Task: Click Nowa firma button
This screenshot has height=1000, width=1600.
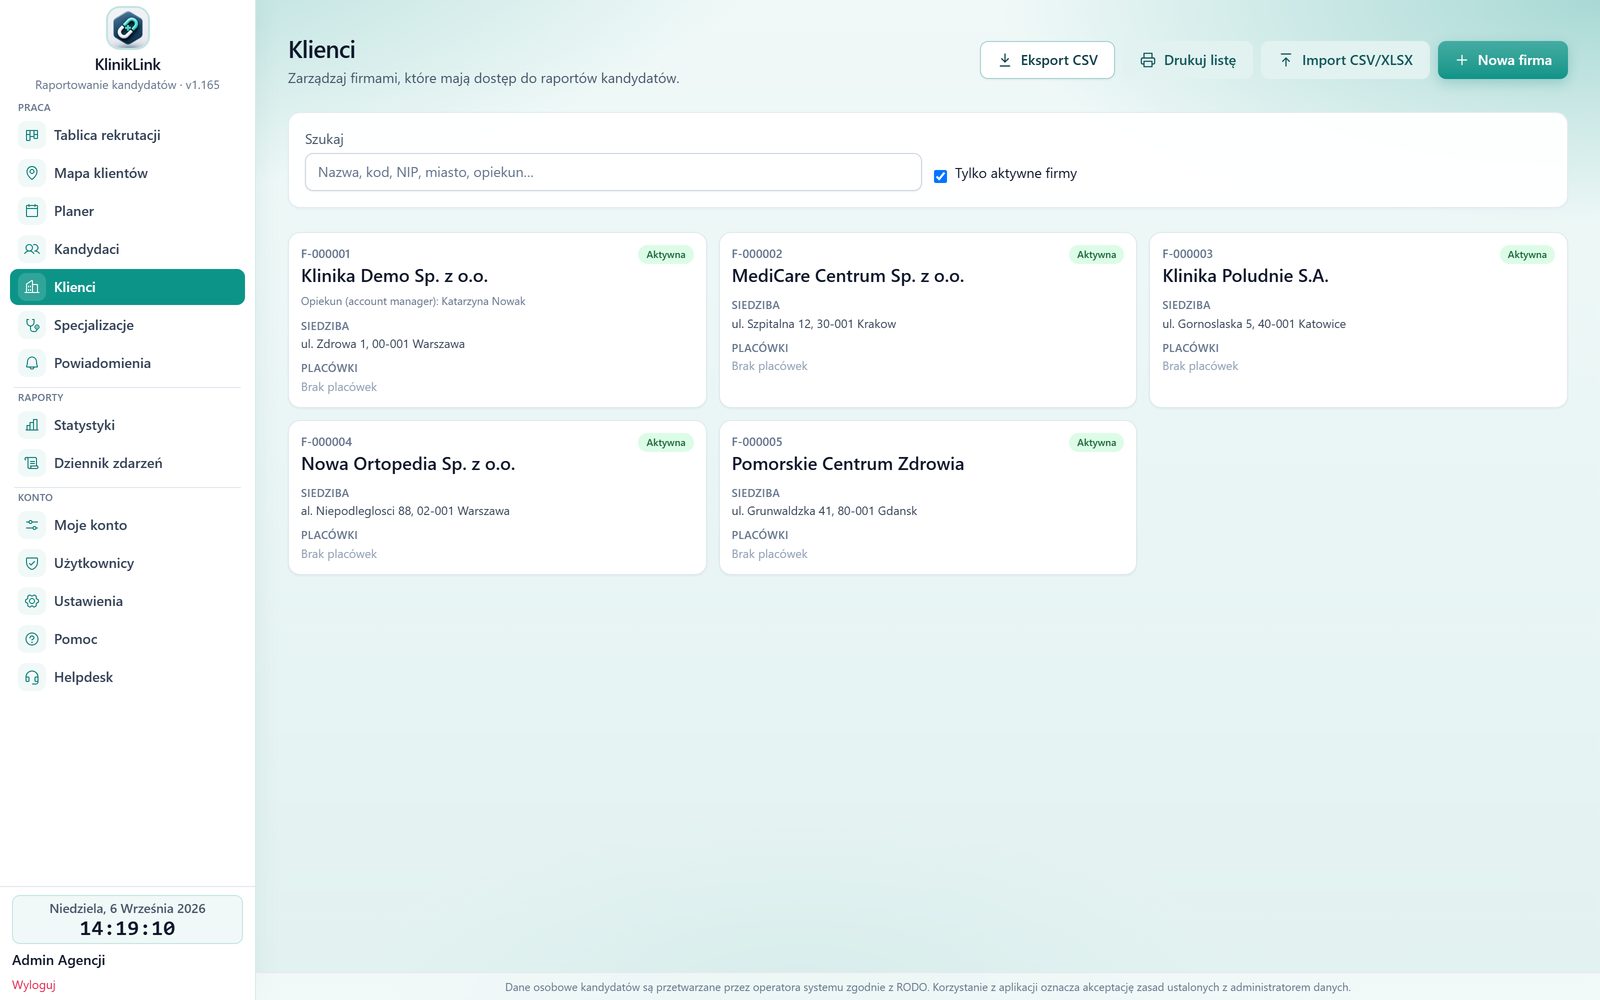Action: pos(1503,60)
